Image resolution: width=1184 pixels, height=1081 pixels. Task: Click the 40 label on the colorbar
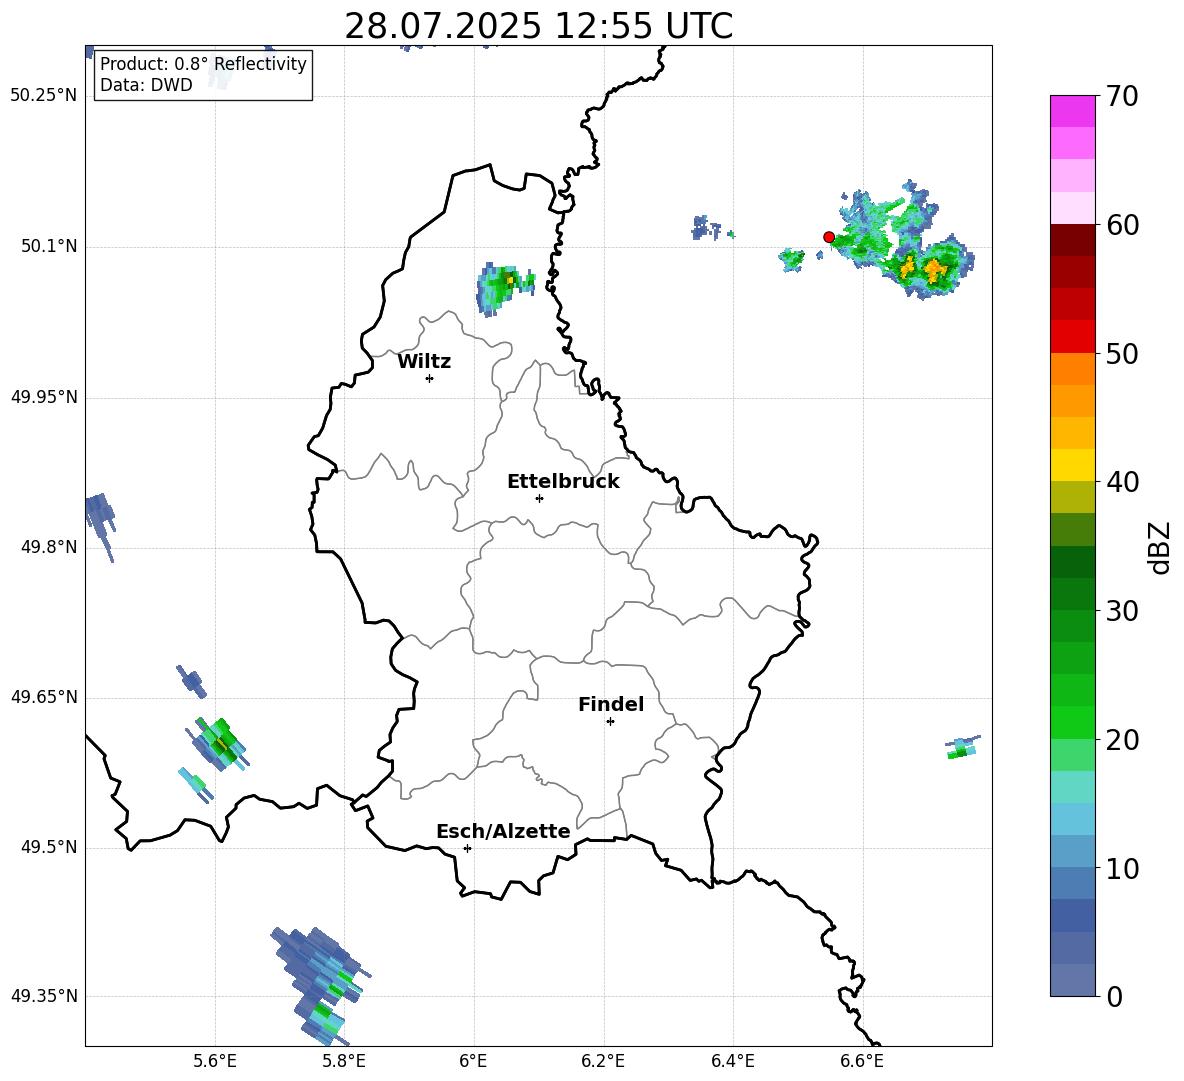click(x=1122, y=482)
